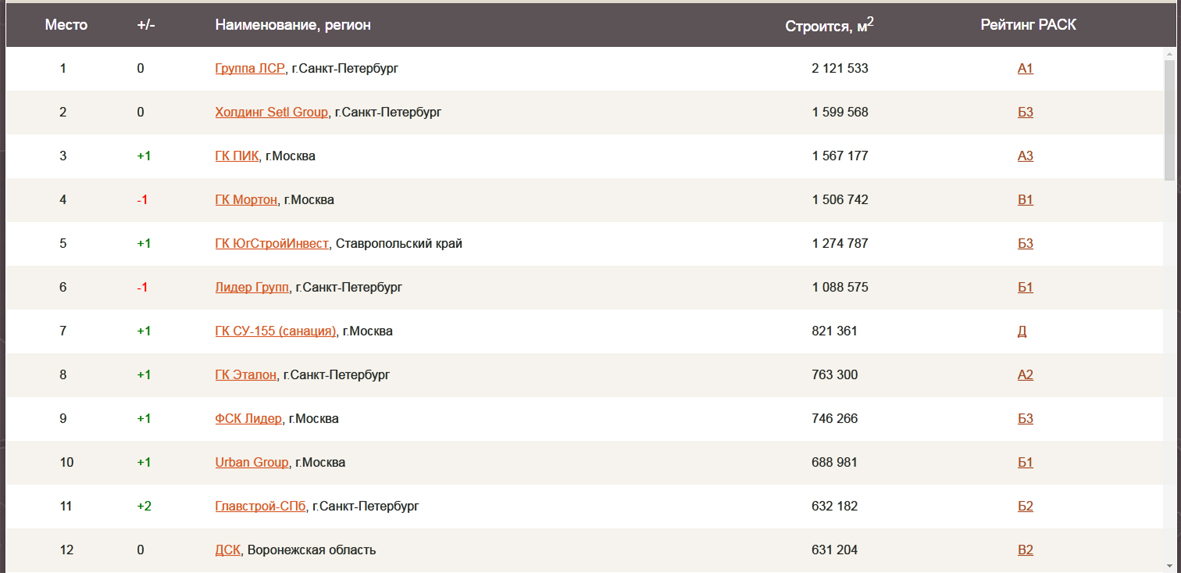The image size is (1181, 573).
Task: Click the vertical scrollbar thumb
Action: click(x=1170, y=120)
